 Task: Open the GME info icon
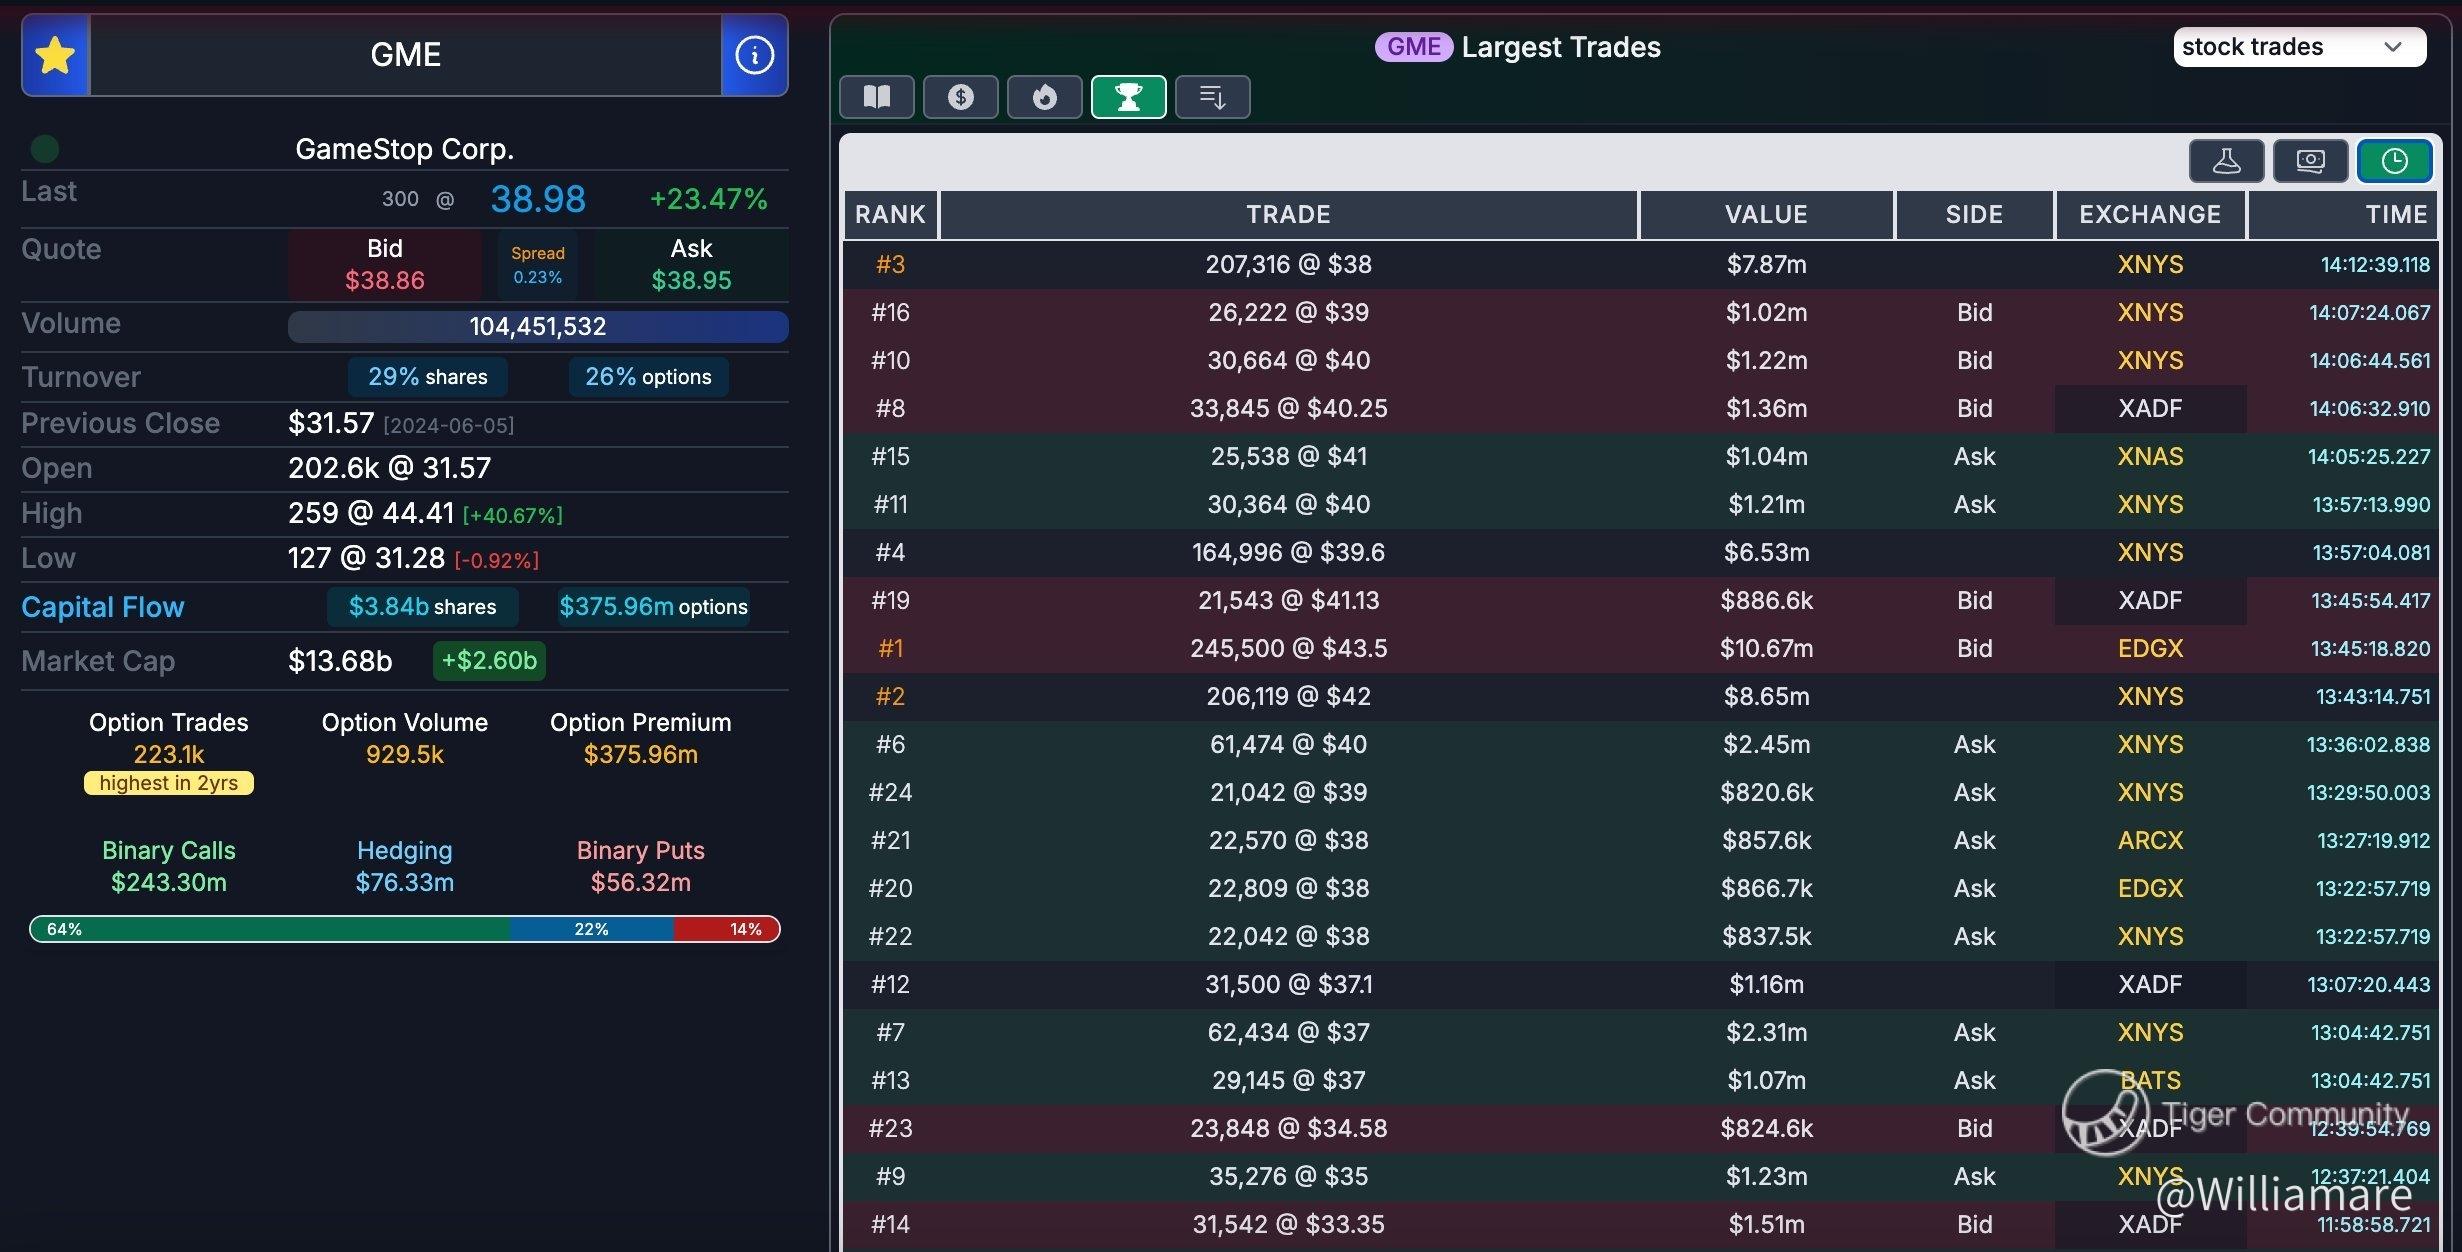pos(754,55)
